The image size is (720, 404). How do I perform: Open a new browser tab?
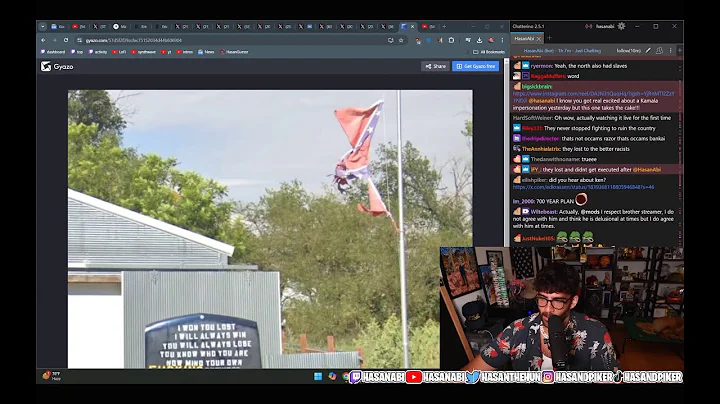coord(444,27)
